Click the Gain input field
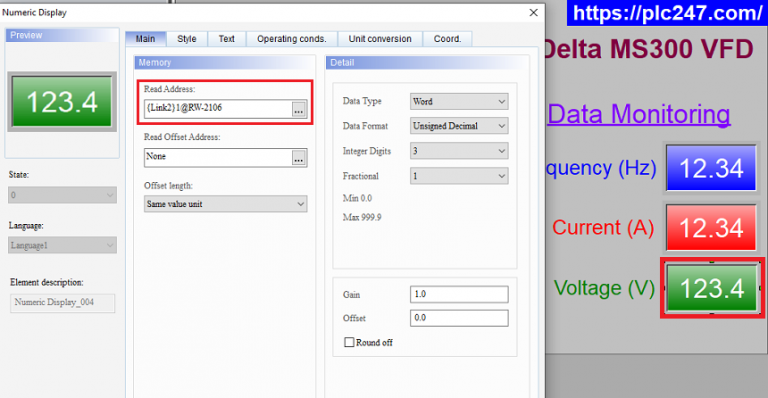Screen dimensions: 768x398 (x=459, y=294)
